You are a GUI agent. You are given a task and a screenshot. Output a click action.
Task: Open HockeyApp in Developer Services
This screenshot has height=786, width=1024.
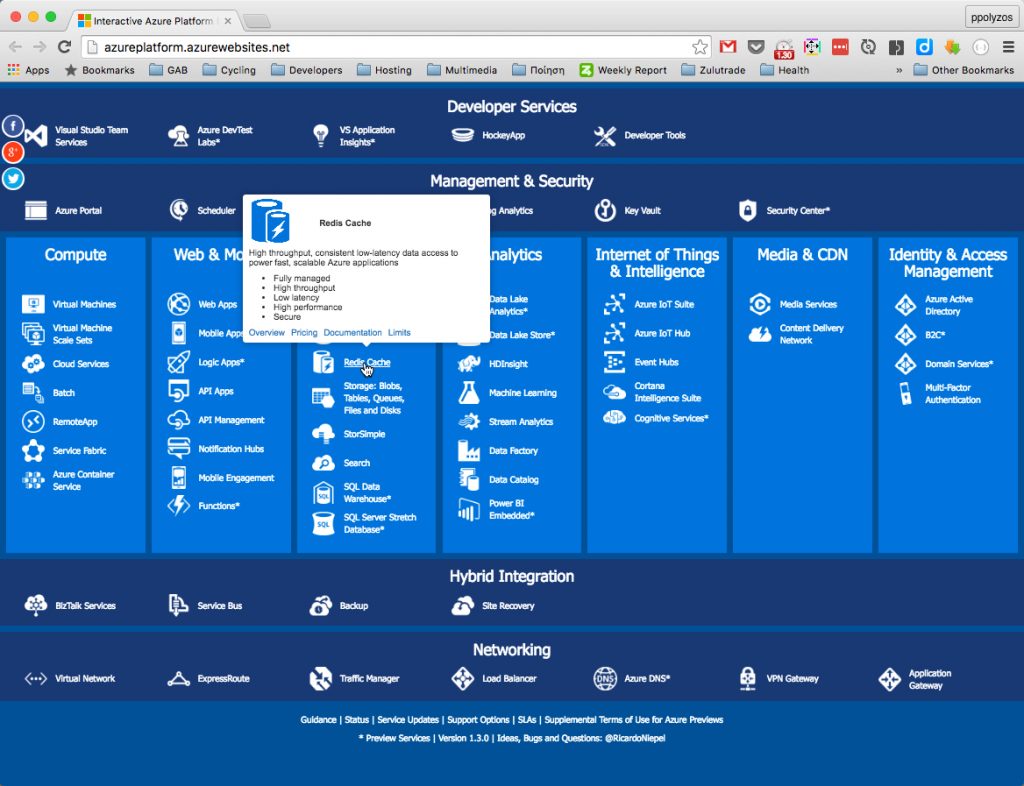462,135
